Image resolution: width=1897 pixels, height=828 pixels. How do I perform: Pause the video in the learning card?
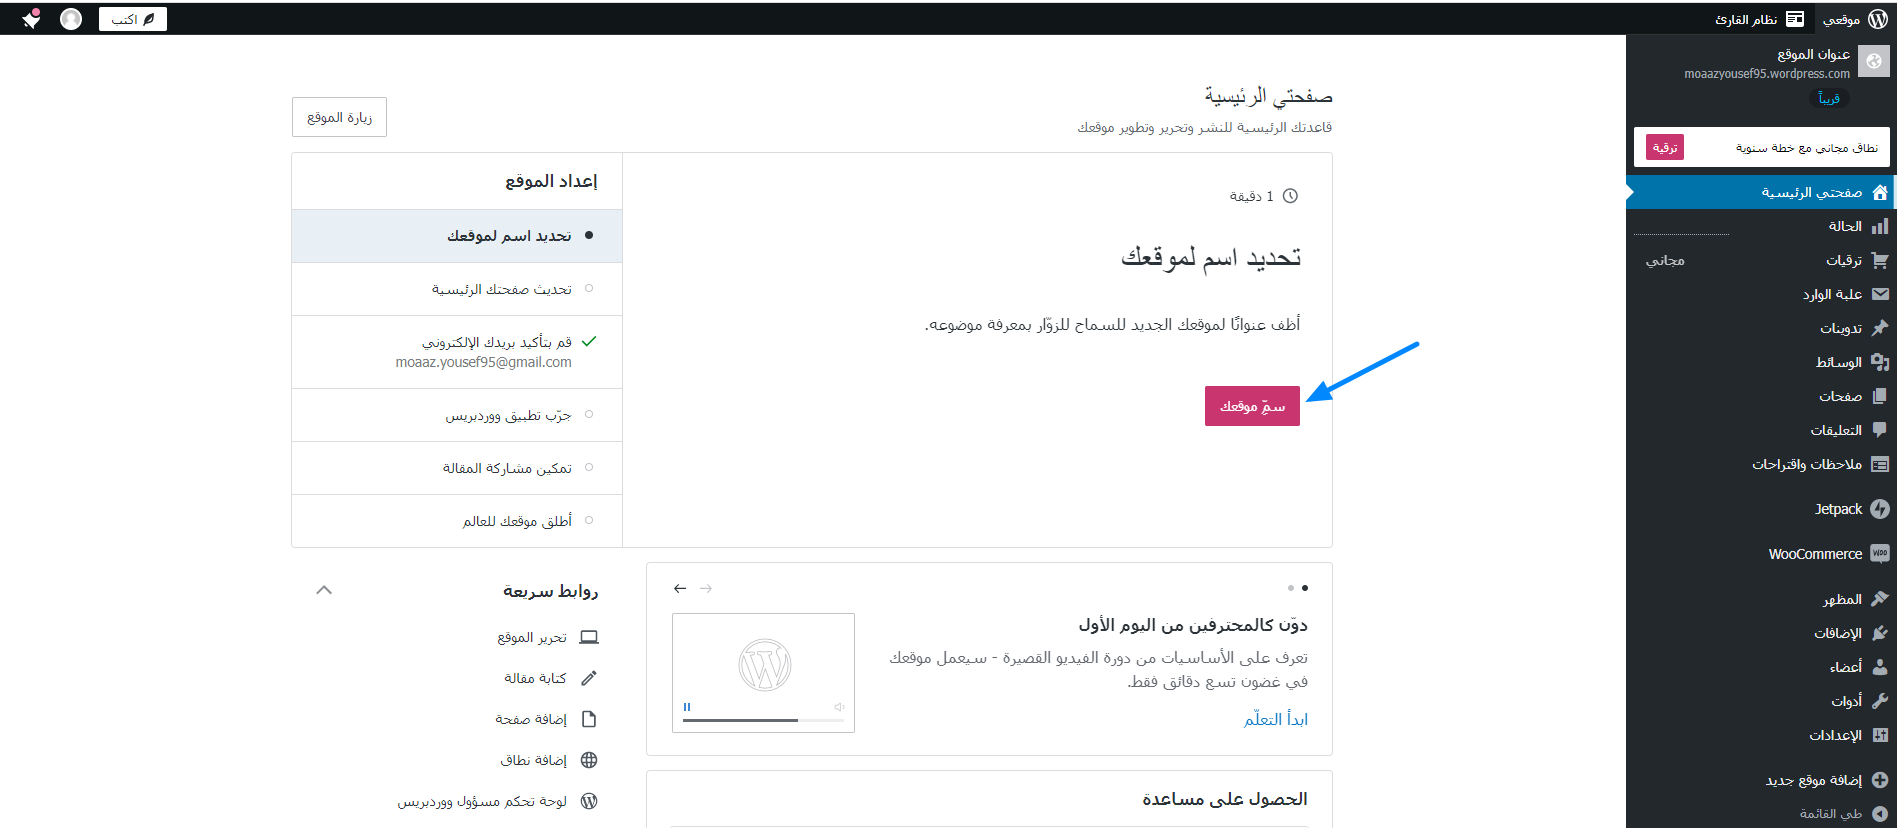click(687, 707)
